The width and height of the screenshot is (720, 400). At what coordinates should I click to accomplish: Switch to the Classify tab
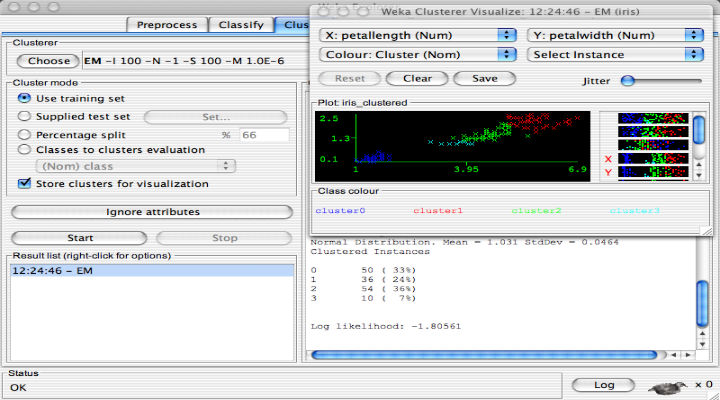(x=241, y=25)
